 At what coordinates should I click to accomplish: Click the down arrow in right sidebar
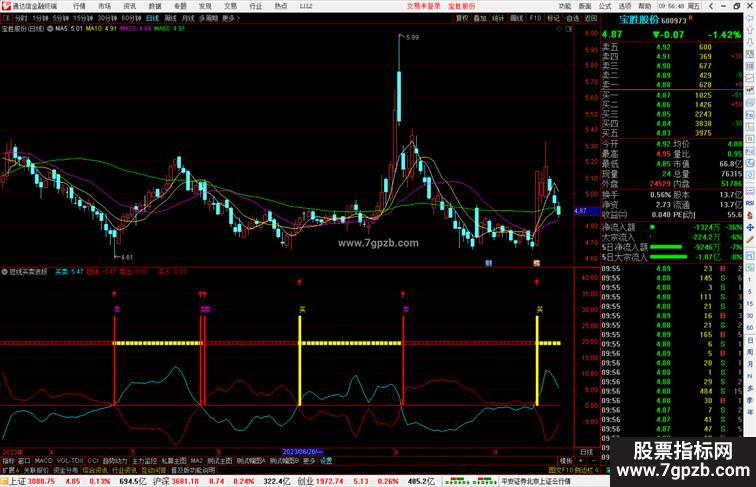pos(750,42)
